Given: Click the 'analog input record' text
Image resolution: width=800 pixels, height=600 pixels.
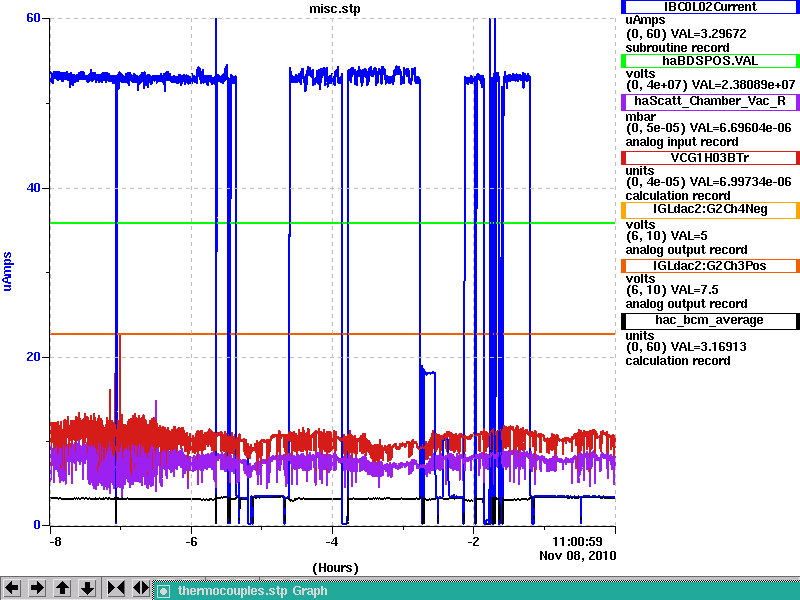Looking at the screenshot, I should click(x=682, y=142).
